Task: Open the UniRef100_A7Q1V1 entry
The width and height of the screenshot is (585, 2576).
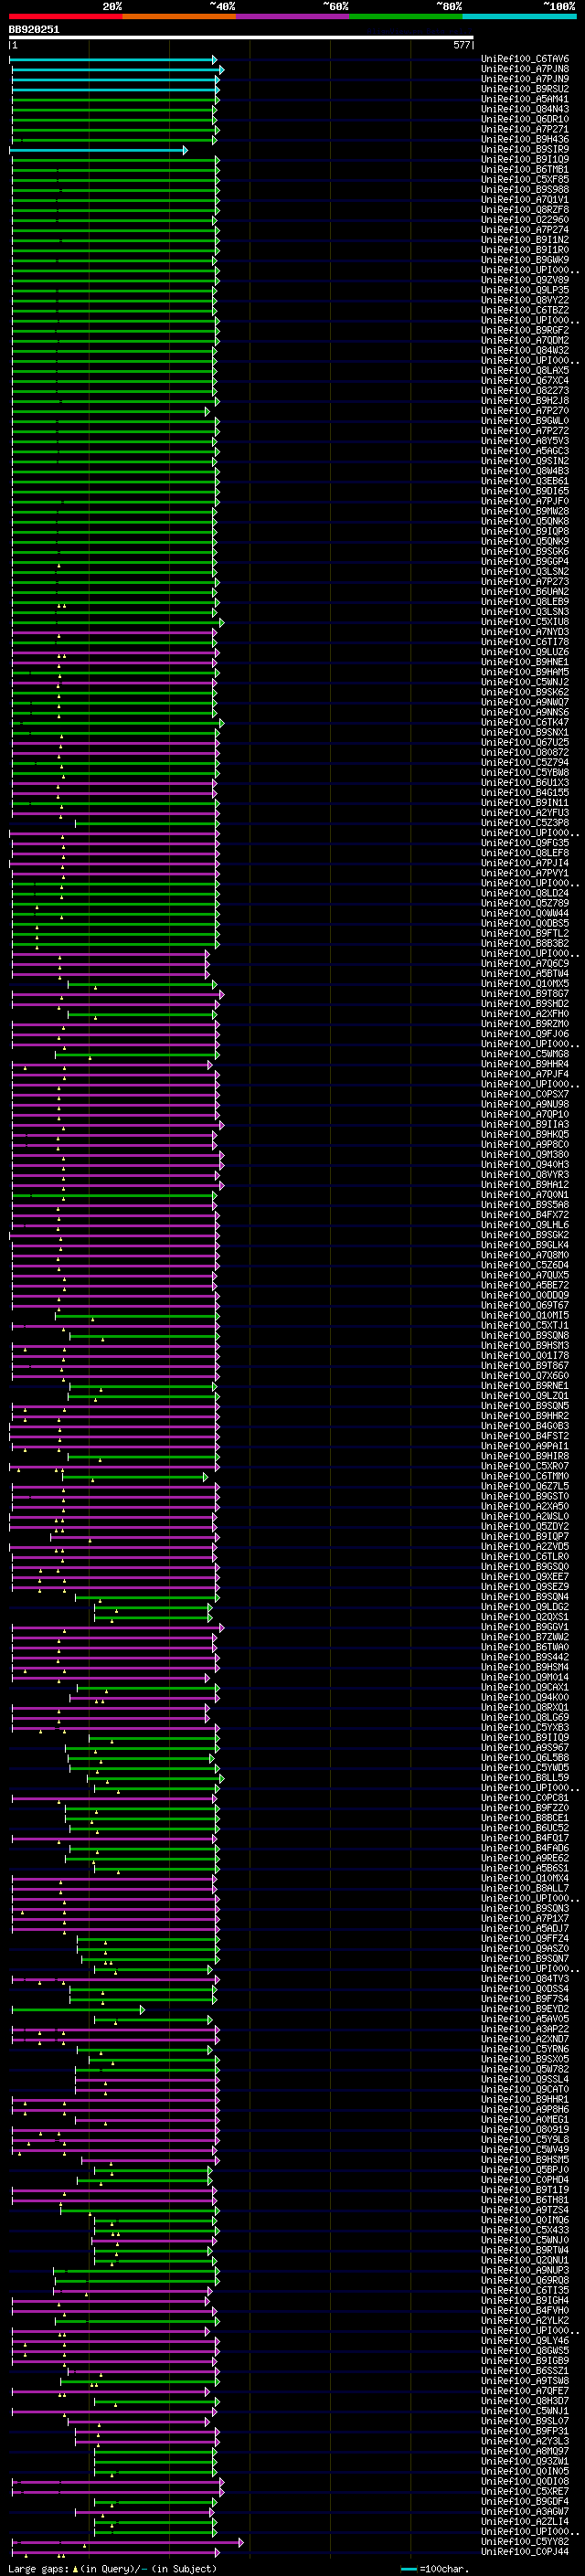Action: tap(525, 200)
